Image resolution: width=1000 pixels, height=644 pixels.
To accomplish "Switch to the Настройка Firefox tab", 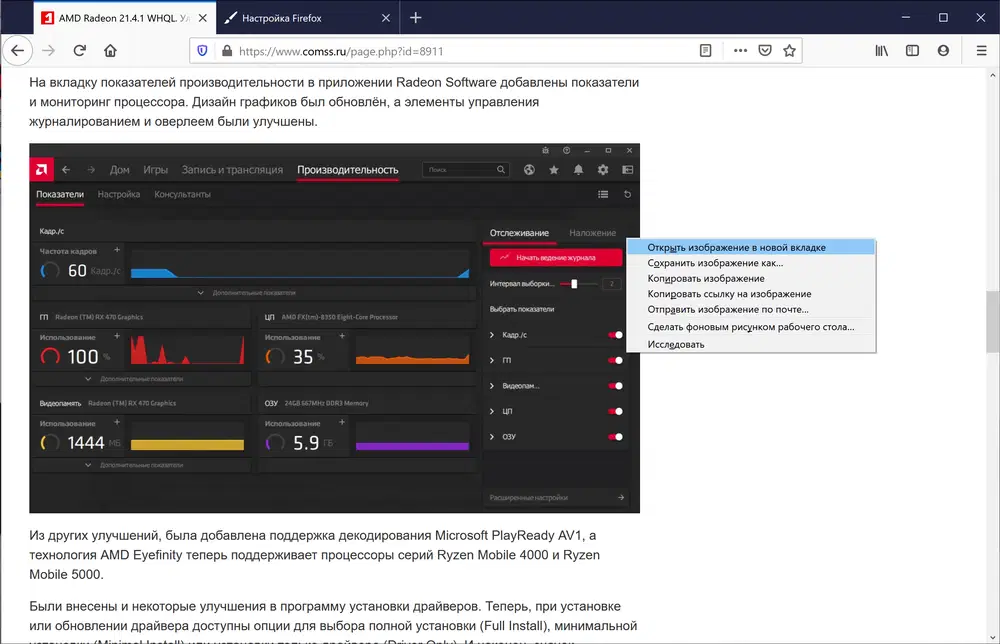I will click(308, 18).
